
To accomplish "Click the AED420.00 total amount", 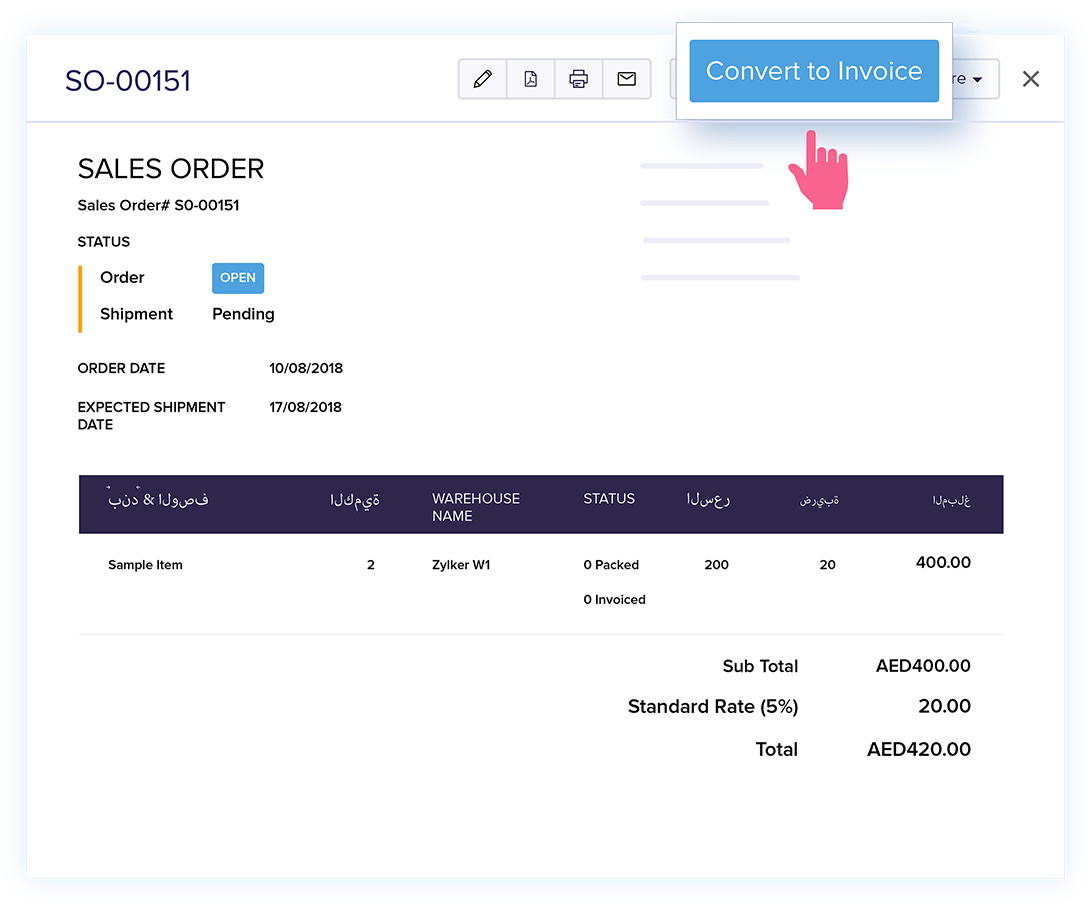I will 918,749.
